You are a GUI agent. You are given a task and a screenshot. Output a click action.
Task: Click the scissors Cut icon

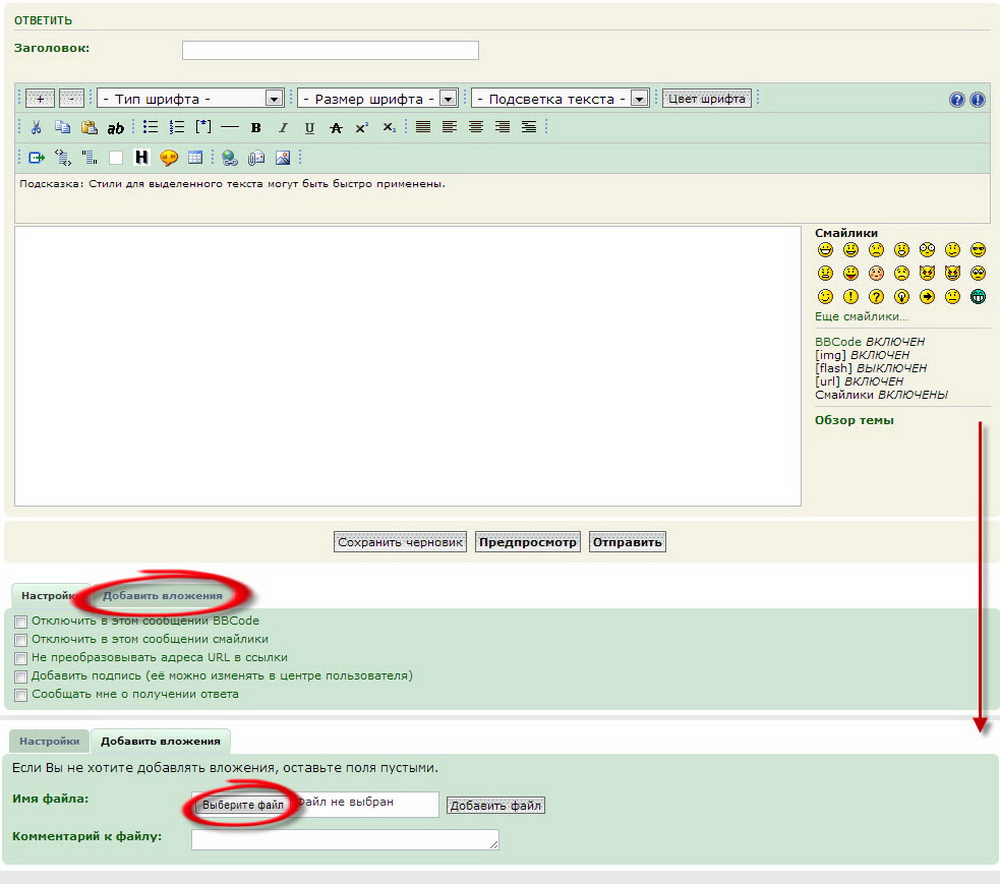[x=36, y=128]
